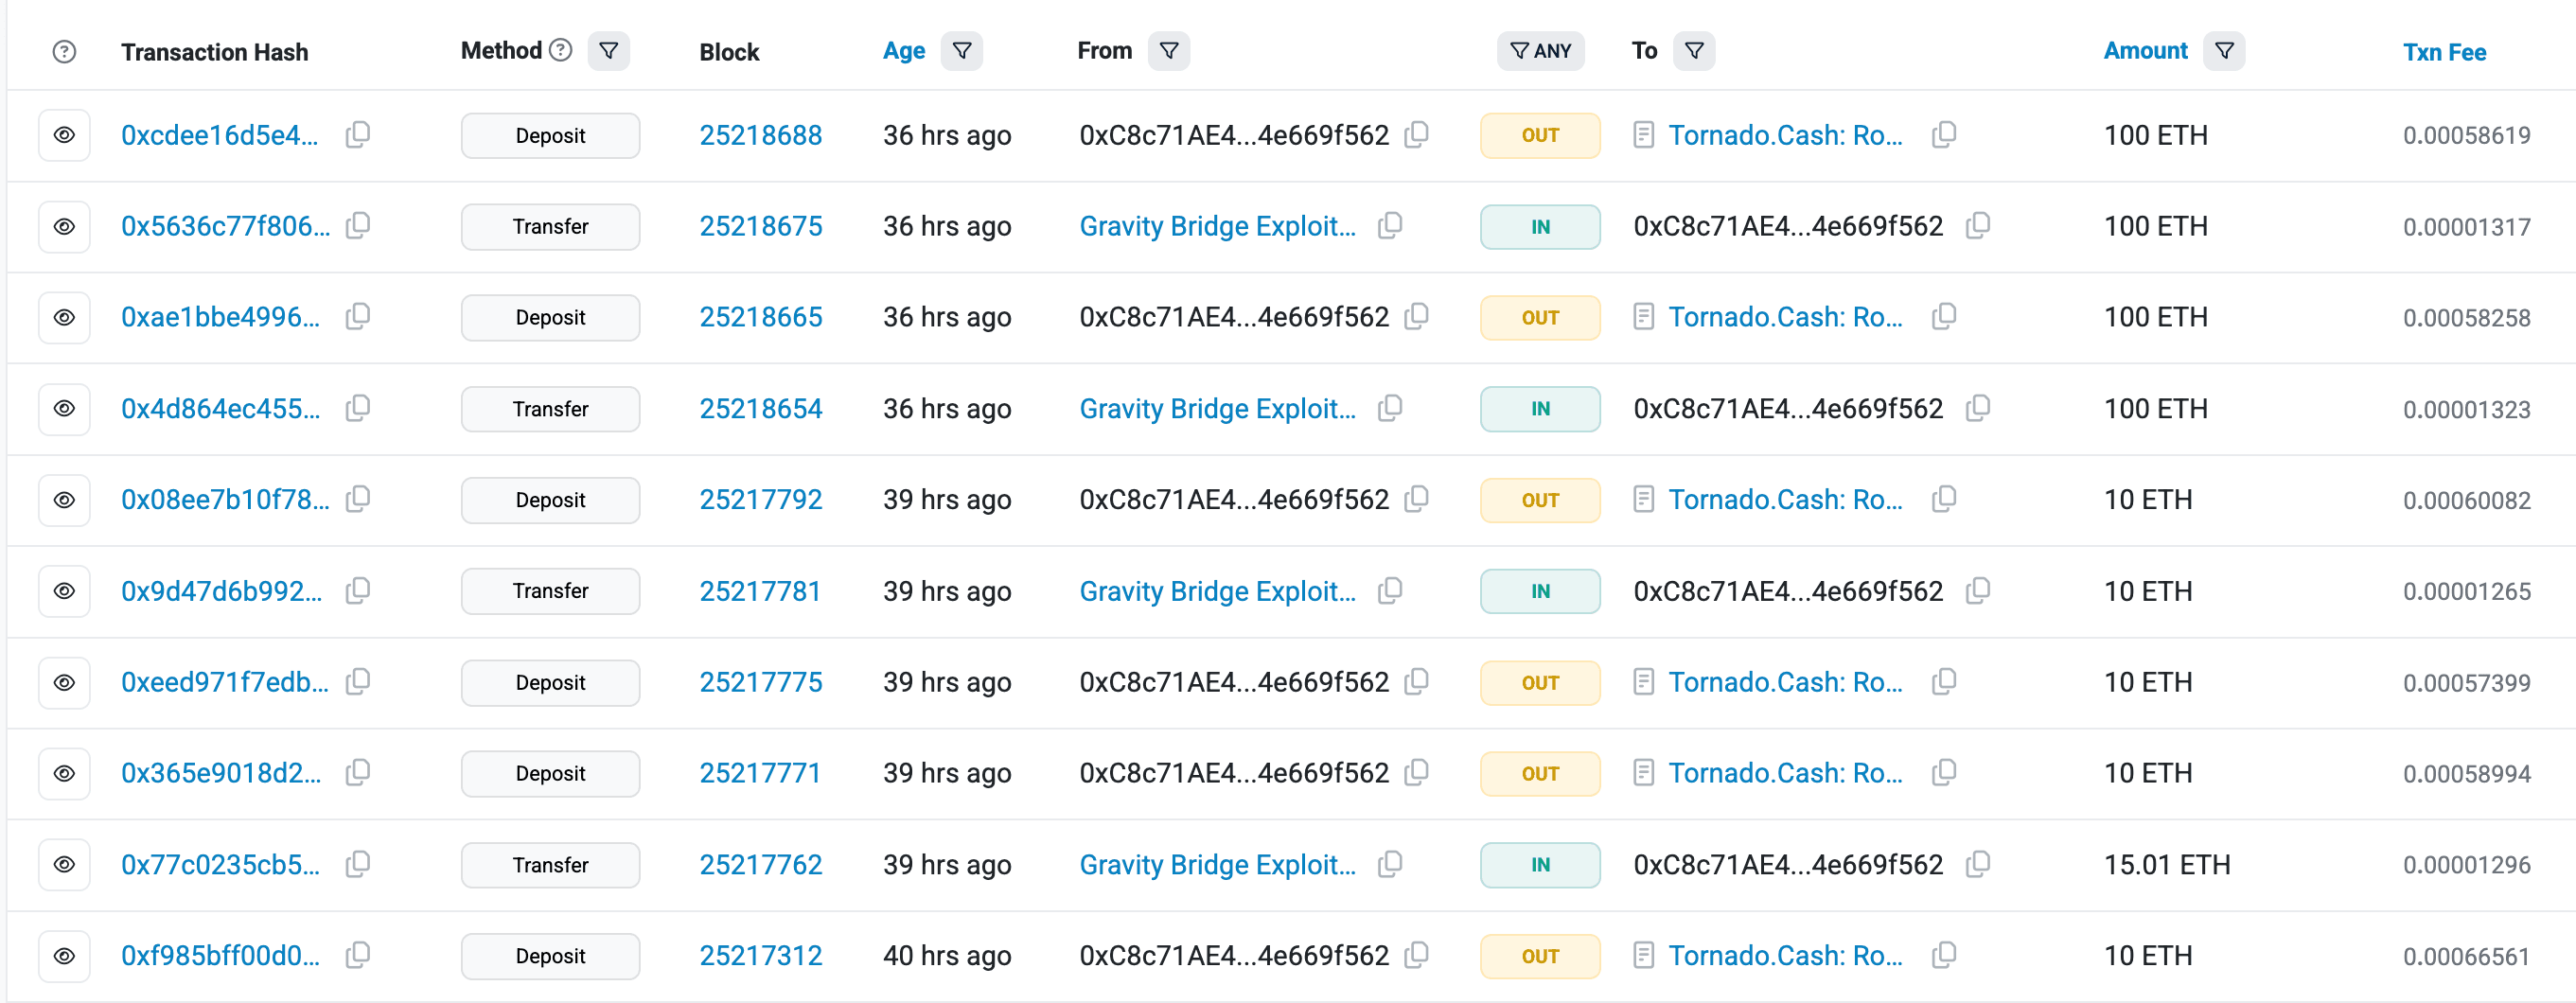Screen dimensions: 2576x1003
Task: Copy Gravity Bridge Exploit address in block 25217781 row
Action: click(1390, 590)
